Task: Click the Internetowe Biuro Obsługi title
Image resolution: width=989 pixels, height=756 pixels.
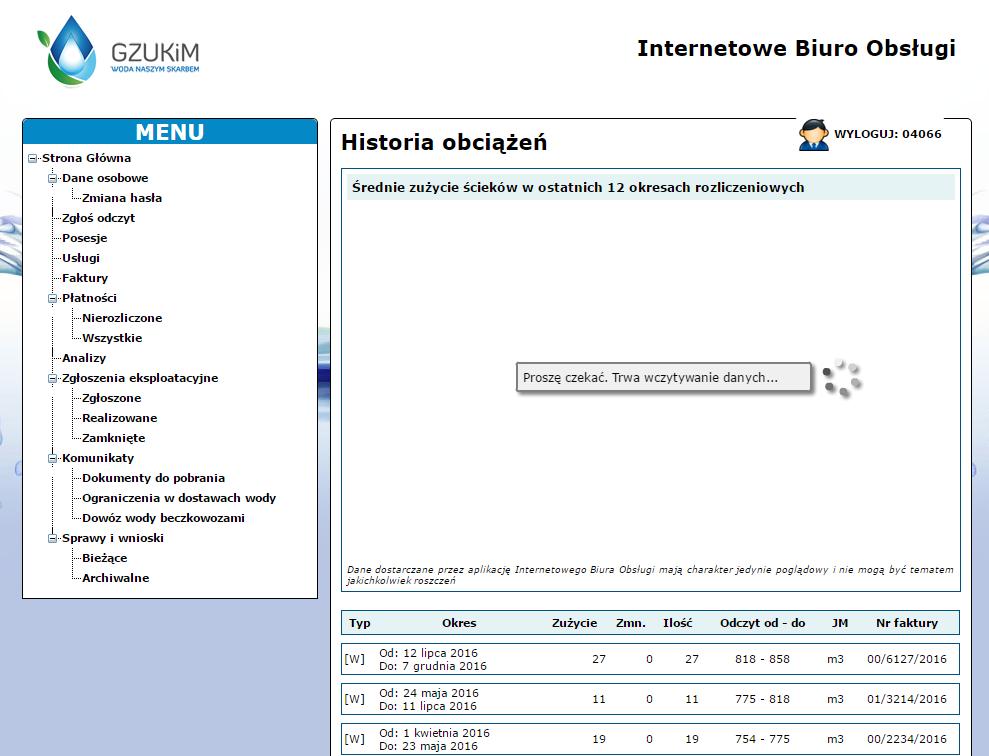Action: coord(797,49)
